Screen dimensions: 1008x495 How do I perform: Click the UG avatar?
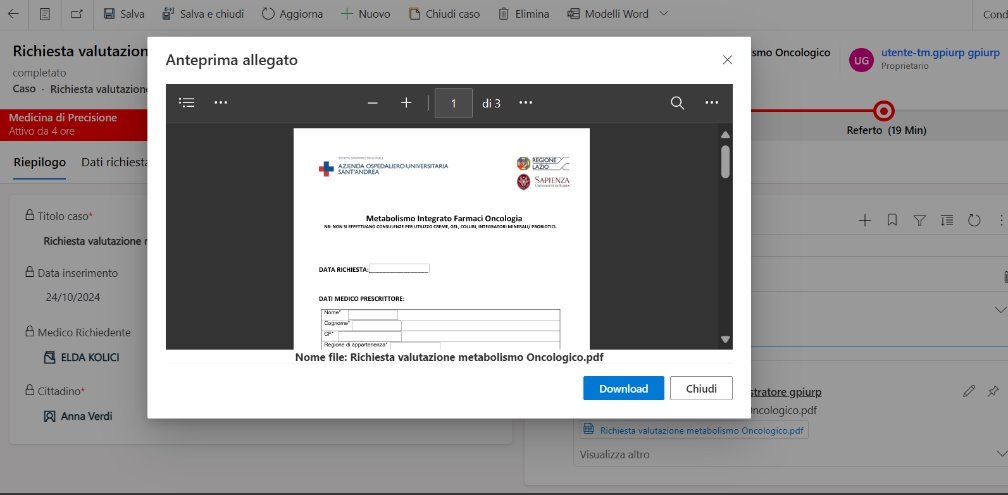(x=861, y=60)
